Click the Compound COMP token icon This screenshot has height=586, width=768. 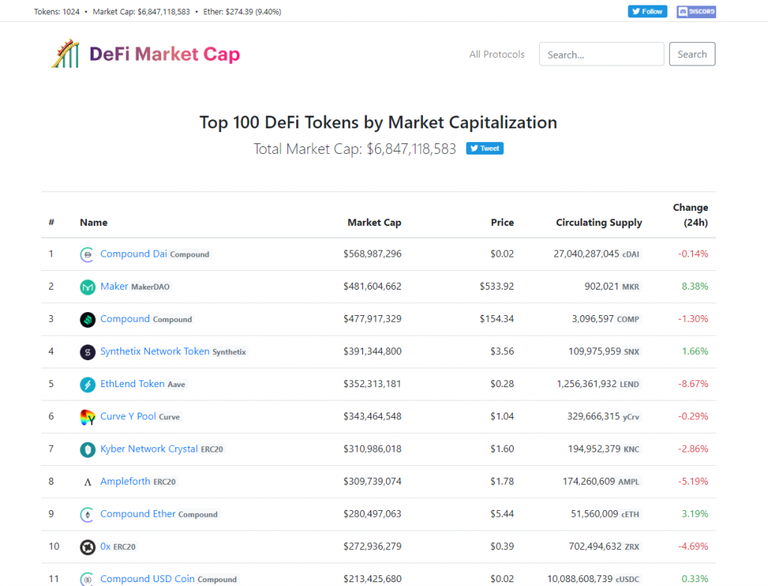click(87, 319)
